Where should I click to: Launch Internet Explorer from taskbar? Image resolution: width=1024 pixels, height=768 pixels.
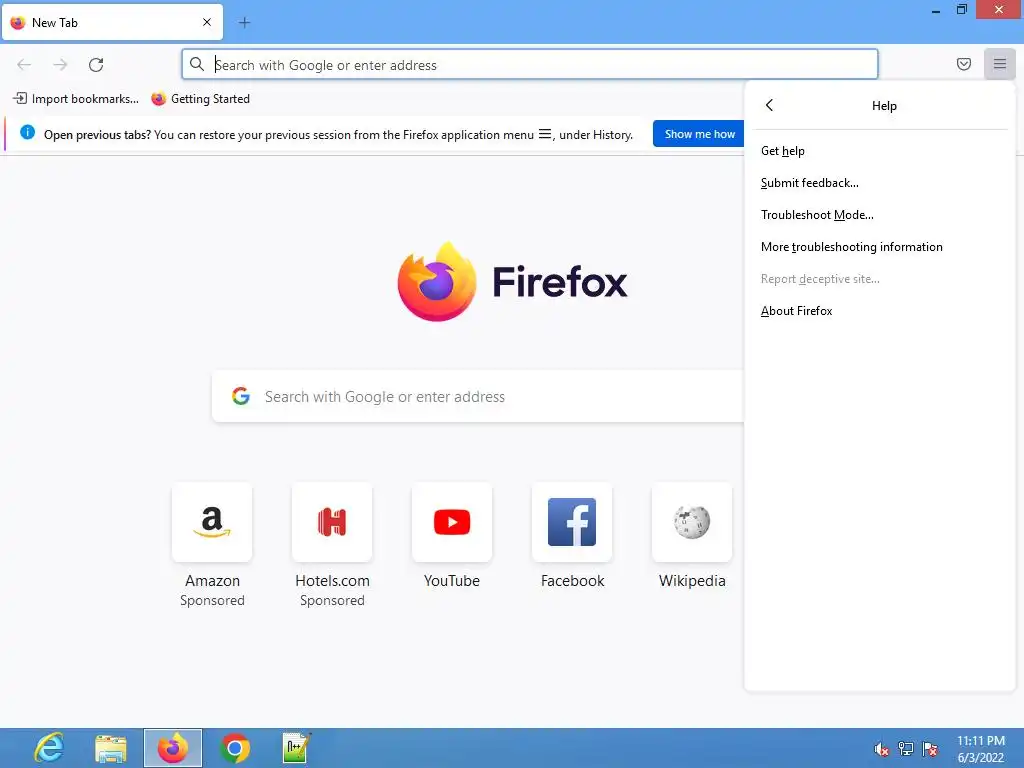pyautogui.click(x=49, y=748)
